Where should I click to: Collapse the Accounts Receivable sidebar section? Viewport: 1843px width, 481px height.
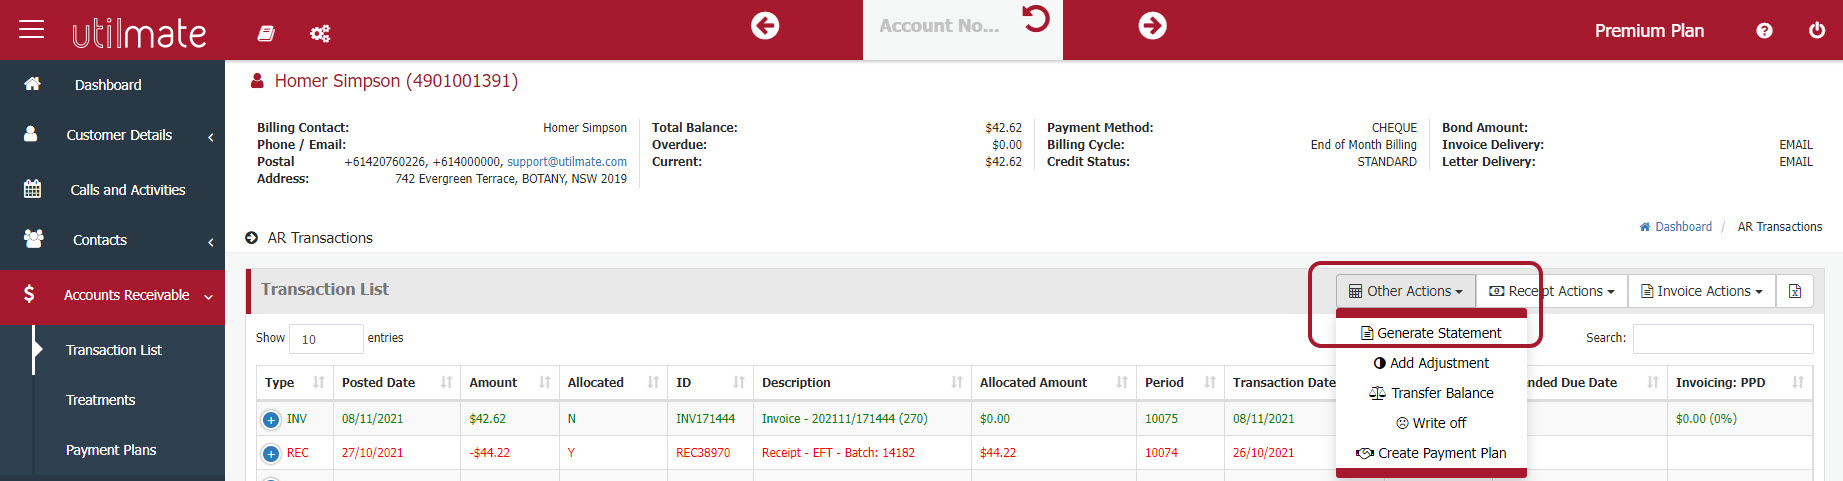pos(209,296)
